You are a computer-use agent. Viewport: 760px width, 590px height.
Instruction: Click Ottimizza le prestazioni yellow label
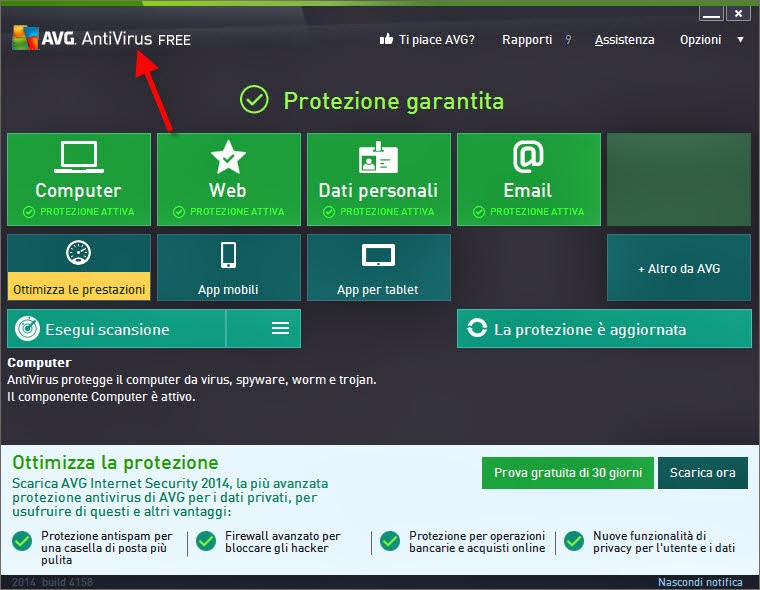pyautogui.click(x=79, y=289)
